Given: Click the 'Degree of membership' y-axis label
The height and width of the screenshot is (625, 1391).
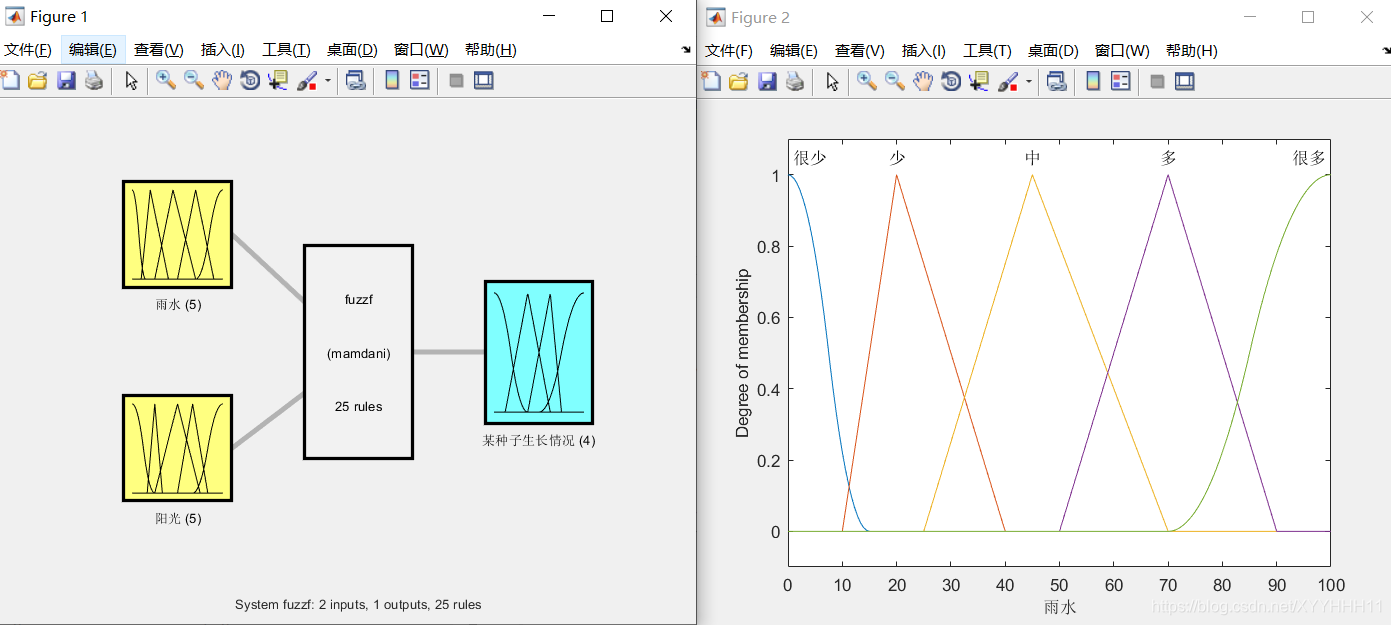Looking at the screenshot, I should (x=742, y=353).
